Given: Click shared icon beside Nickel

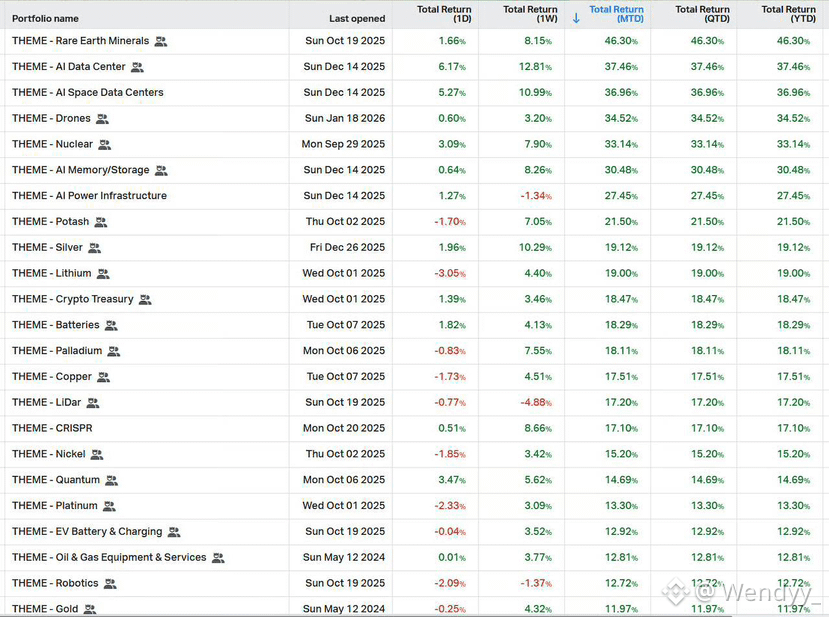Looking at the screenshot, I should coord(97,455).
